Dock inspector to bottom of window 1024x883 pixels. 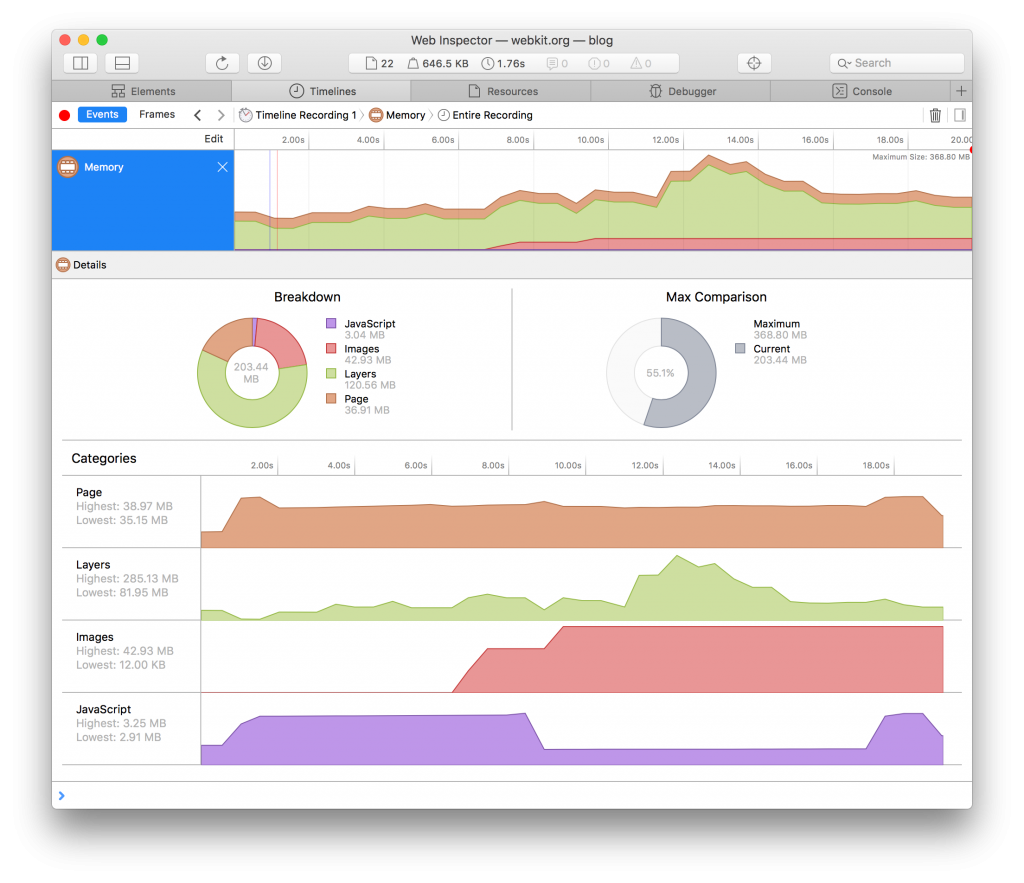pos(122,63)
